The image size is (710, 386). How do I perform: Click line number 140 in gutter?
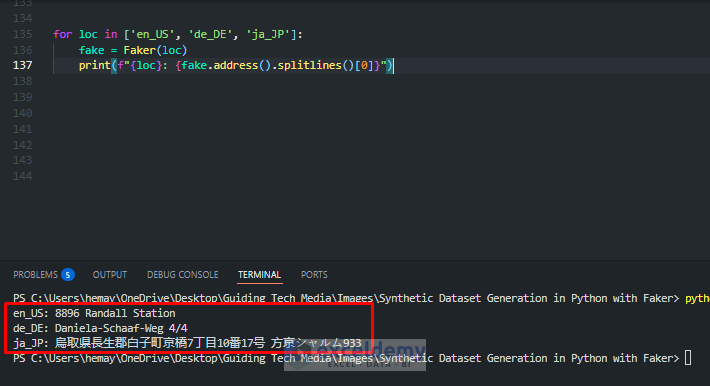tap(23, 113)
